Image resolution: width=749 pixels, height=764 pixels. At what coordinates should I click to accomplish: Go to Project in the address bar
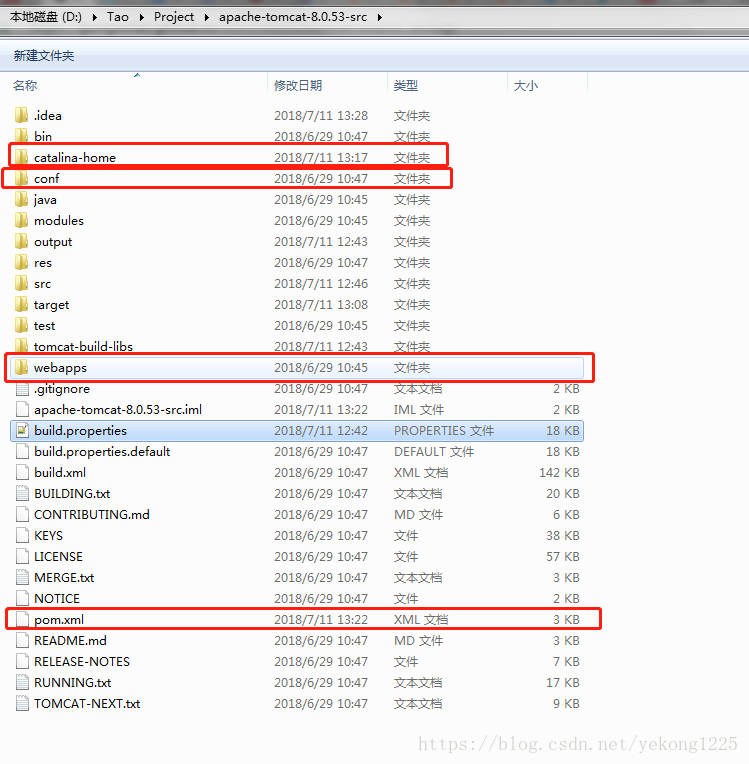tap(174, 17)
